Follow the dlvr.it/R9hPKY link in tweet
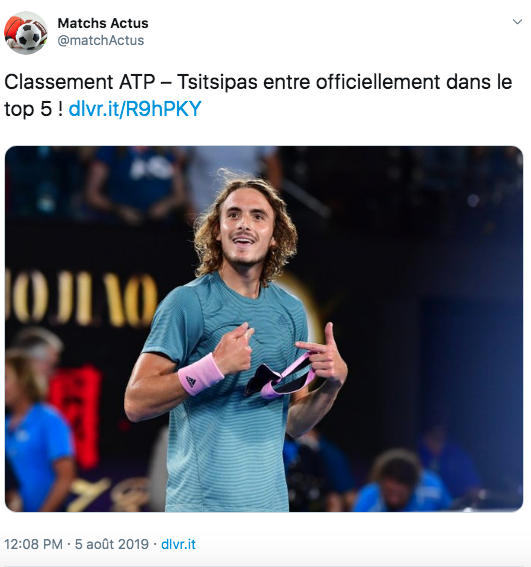The width and height of the screenshot is (531, 567). click(135, 108)
